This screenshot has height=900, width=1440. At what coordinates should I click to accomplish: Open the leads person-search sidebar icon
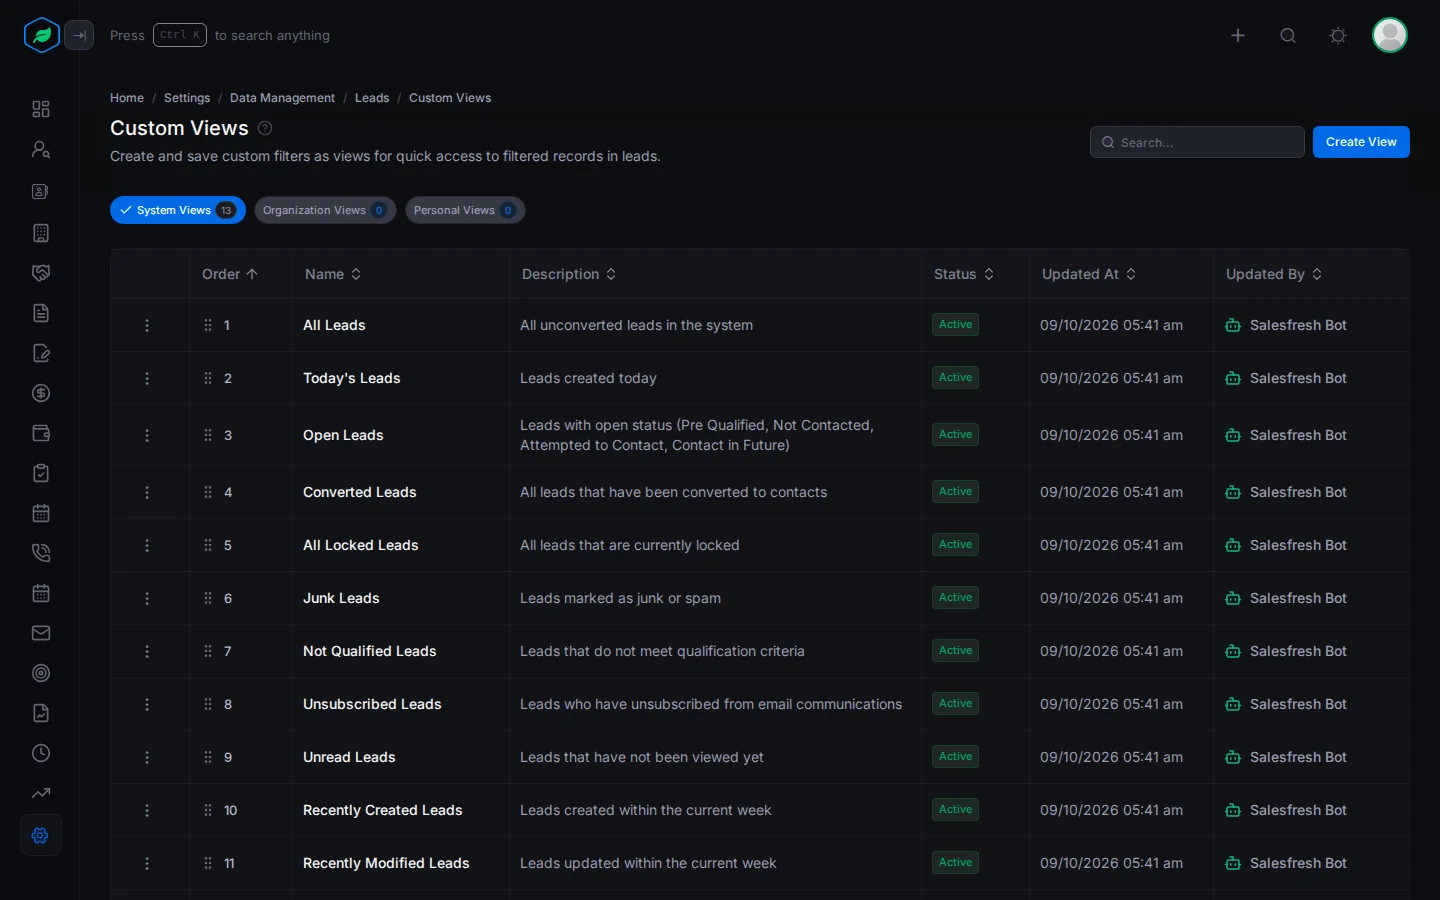point(41,149)
